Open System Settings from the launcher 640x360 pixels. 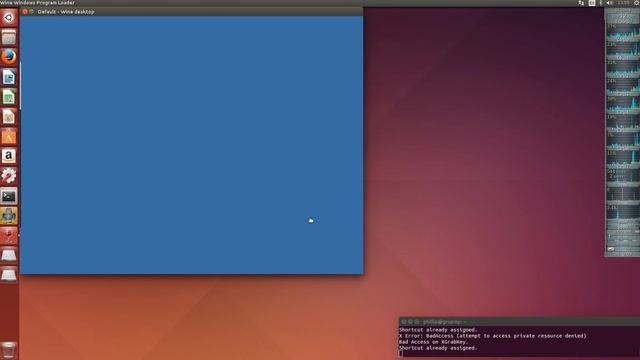(x=9, y=176)
